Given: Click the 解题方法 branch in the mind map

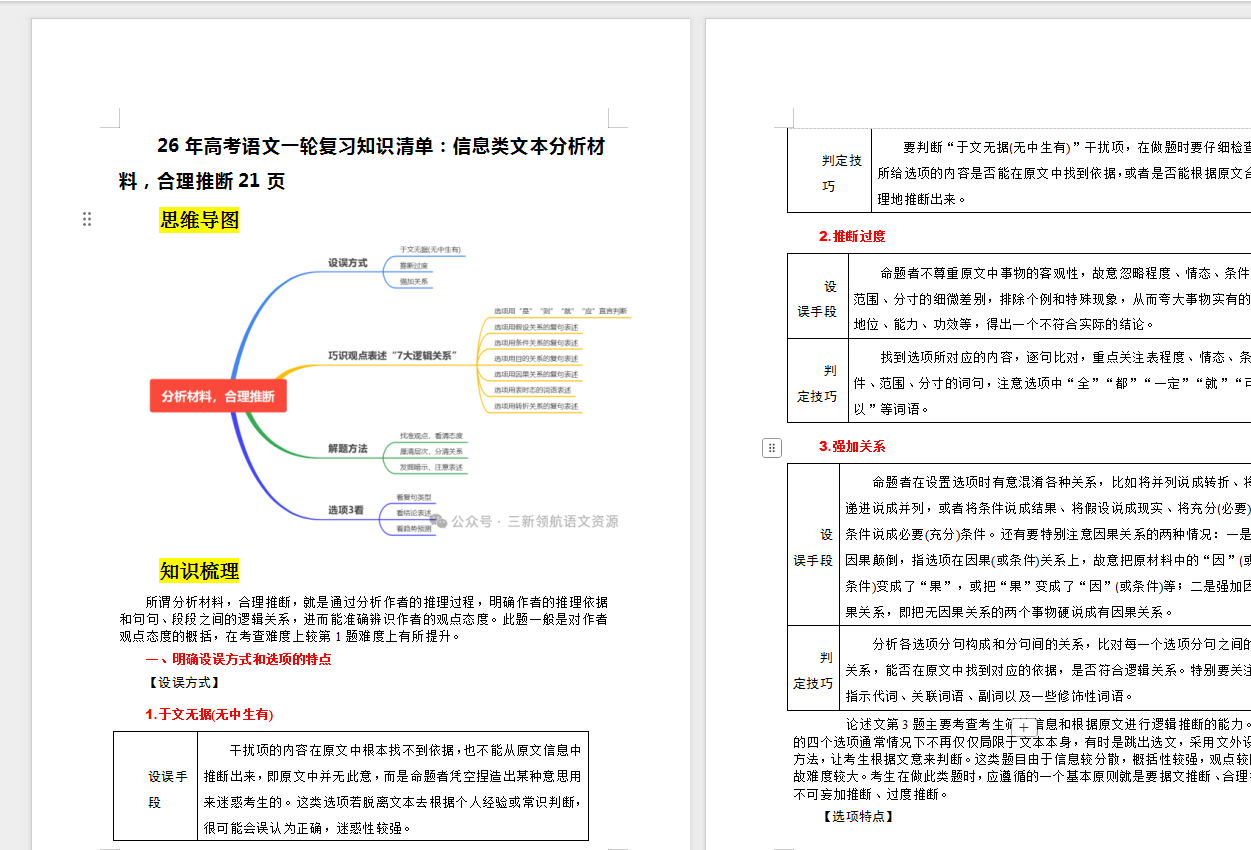Looking at the screenshot, I should click(x=347, y=449).
